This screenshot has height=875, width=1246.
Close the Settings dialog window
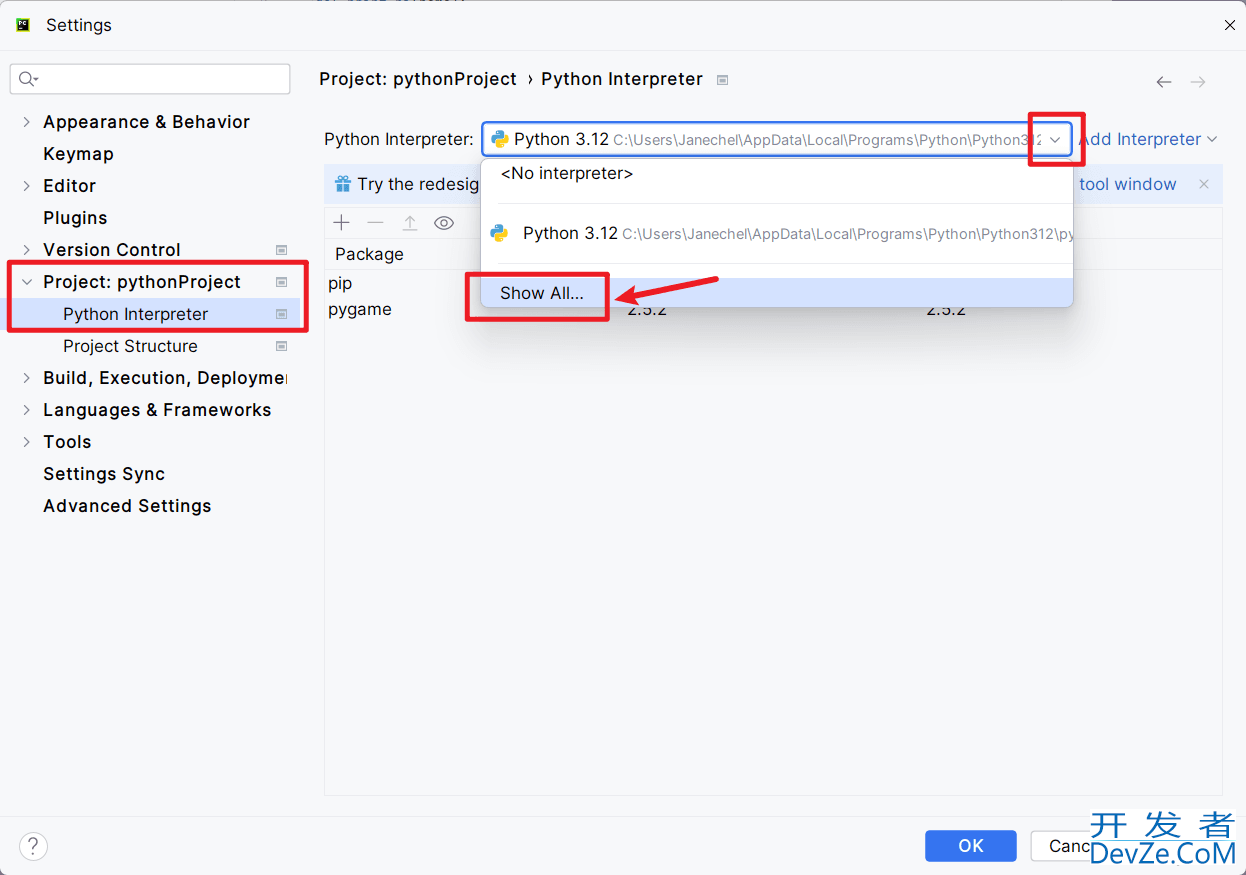coord(1230,25)
